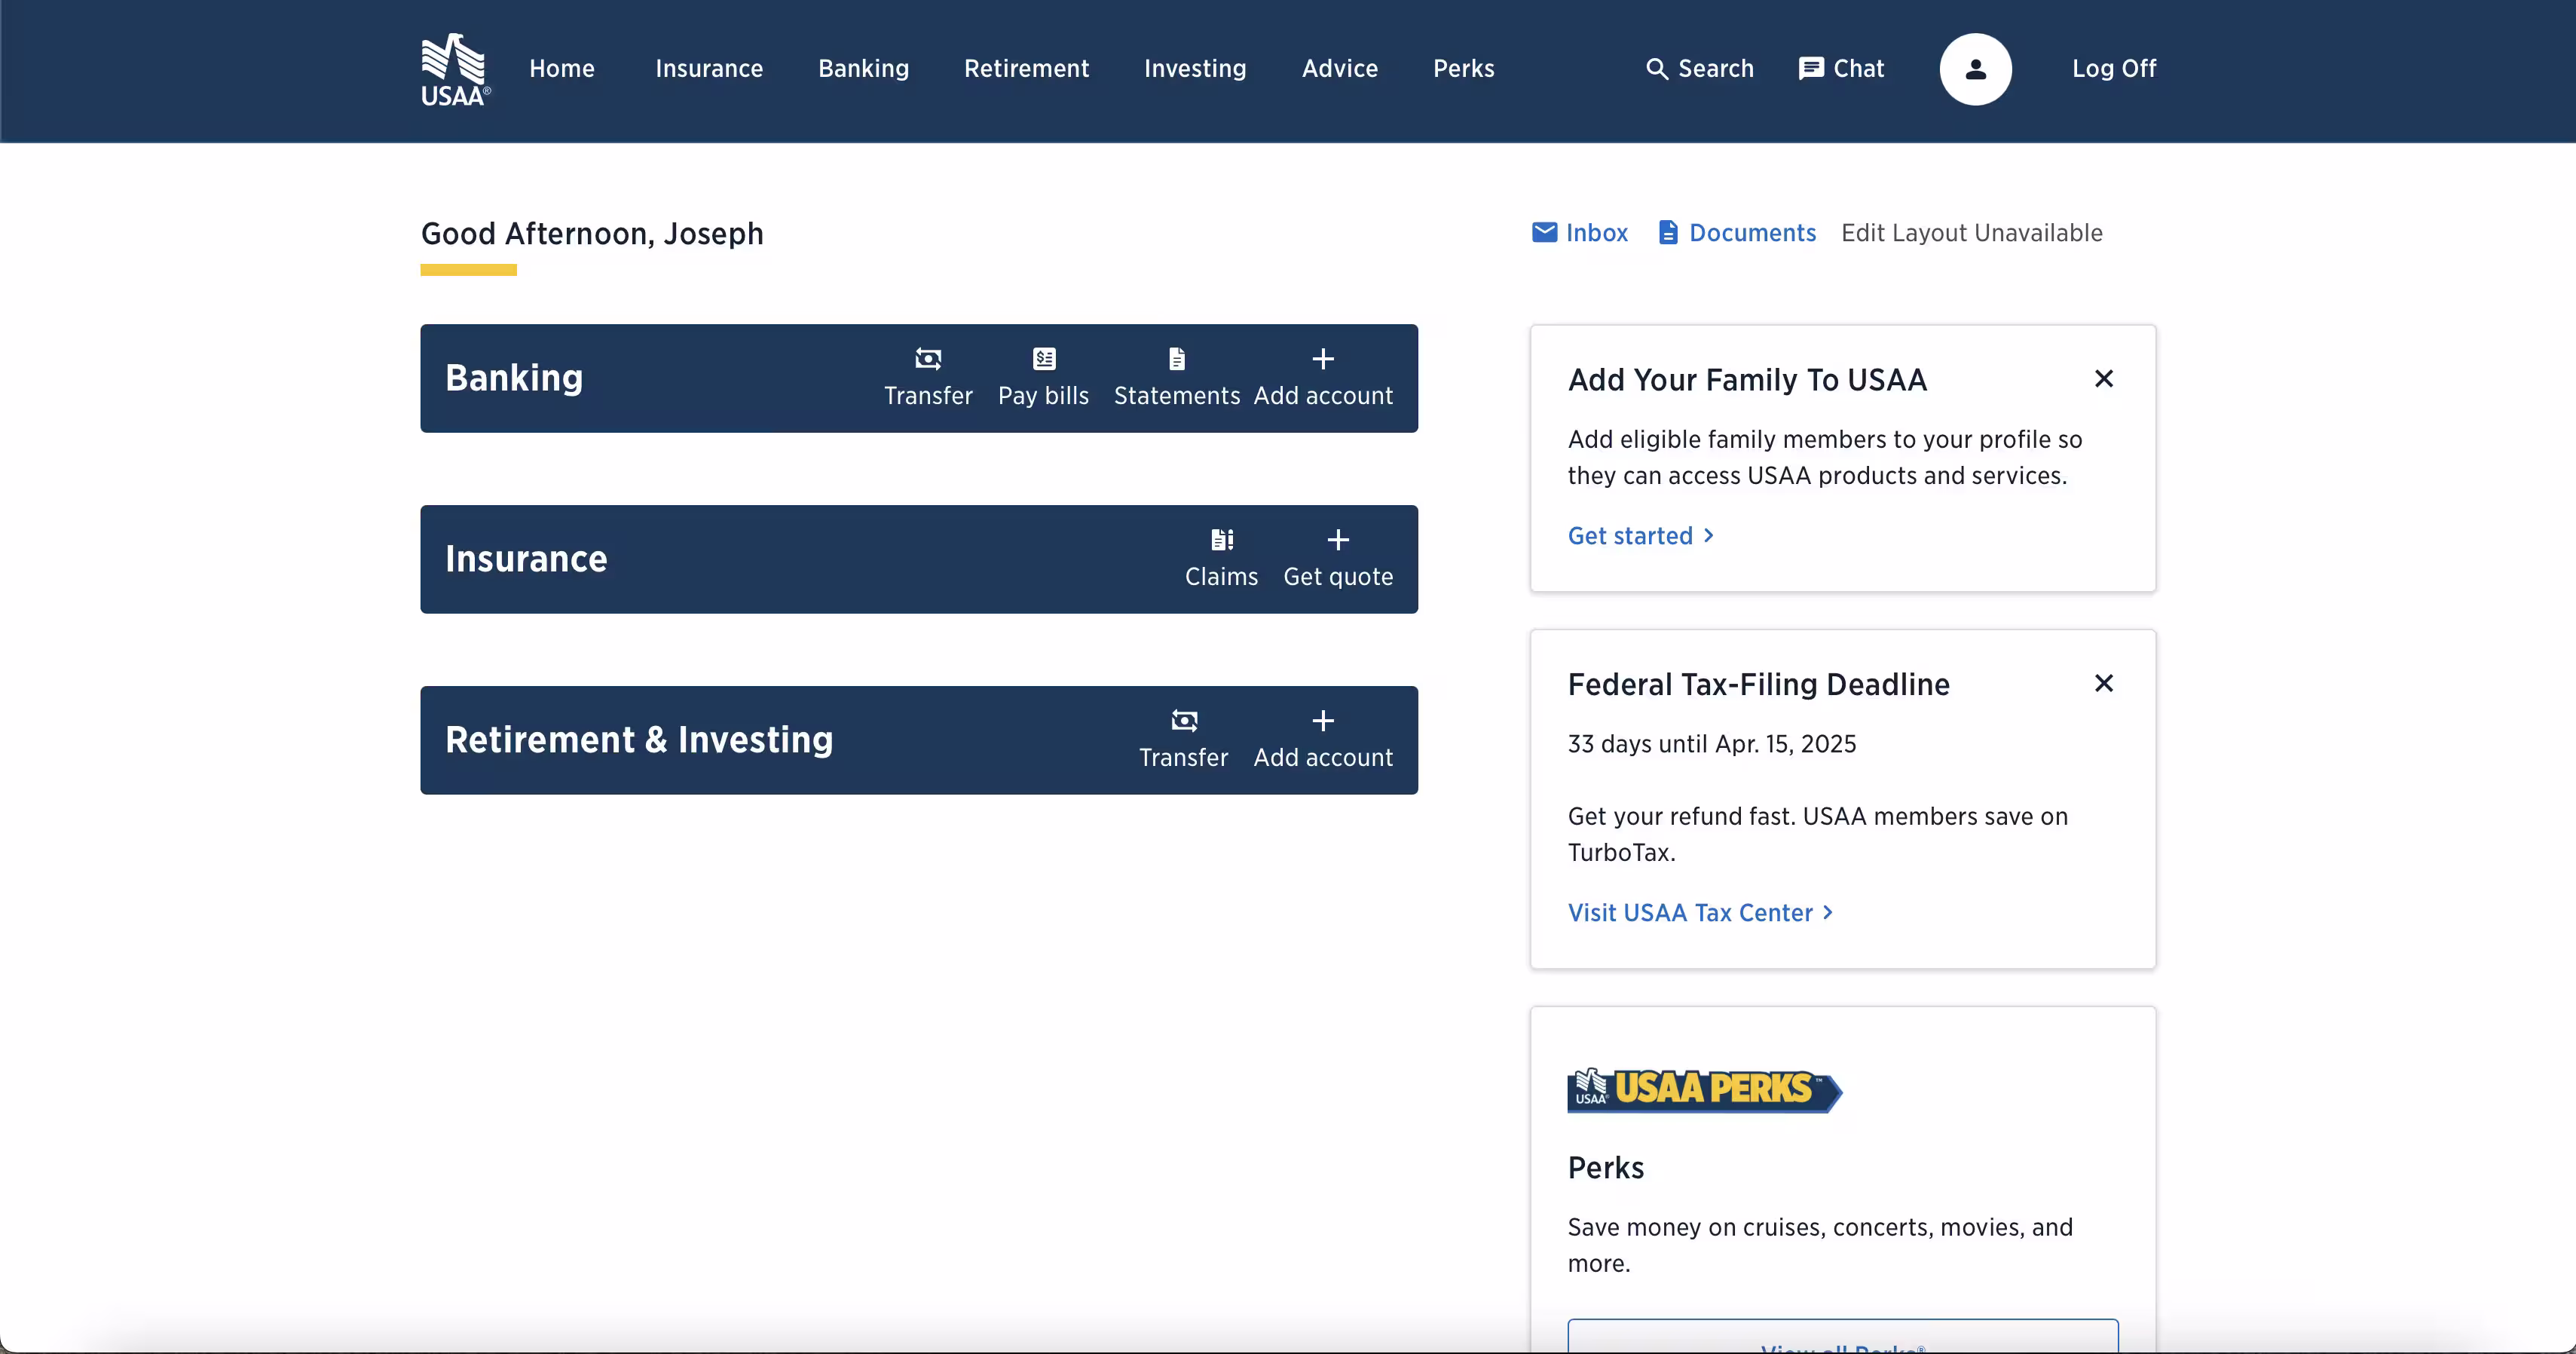Image resolution: width=2576 pixels, height=1354 pixels.
Task: Click Visit USAA Tax Center link
Action: click(1700, 913)
